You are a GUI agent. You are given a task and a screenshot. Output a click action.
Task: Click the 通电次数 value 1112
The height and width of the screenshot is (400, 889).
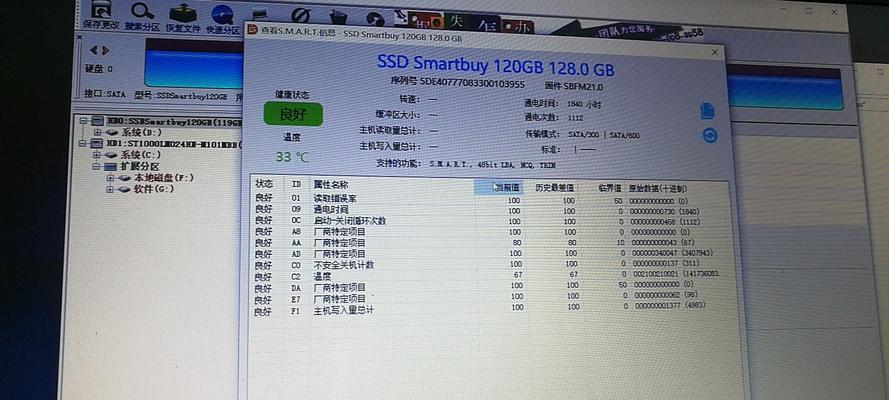[x=575, y=118]
